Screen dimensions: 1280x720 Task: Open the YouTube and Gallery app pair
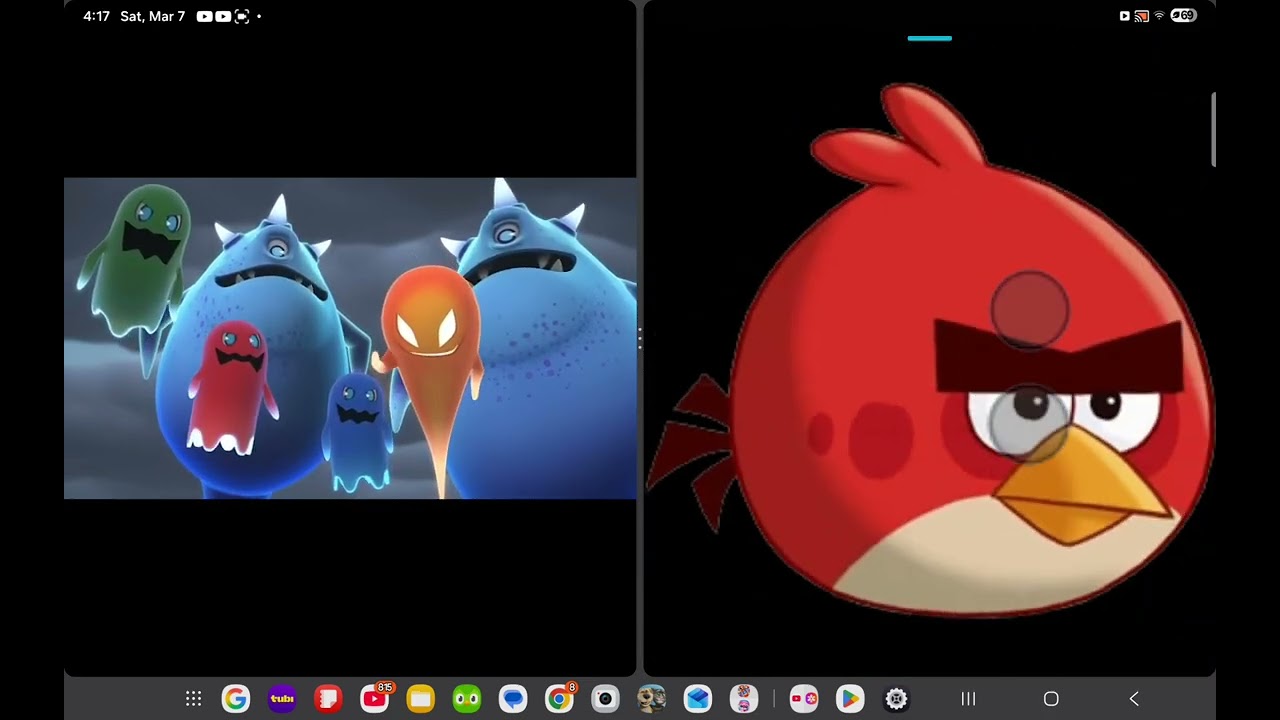[x=804, y=699]
